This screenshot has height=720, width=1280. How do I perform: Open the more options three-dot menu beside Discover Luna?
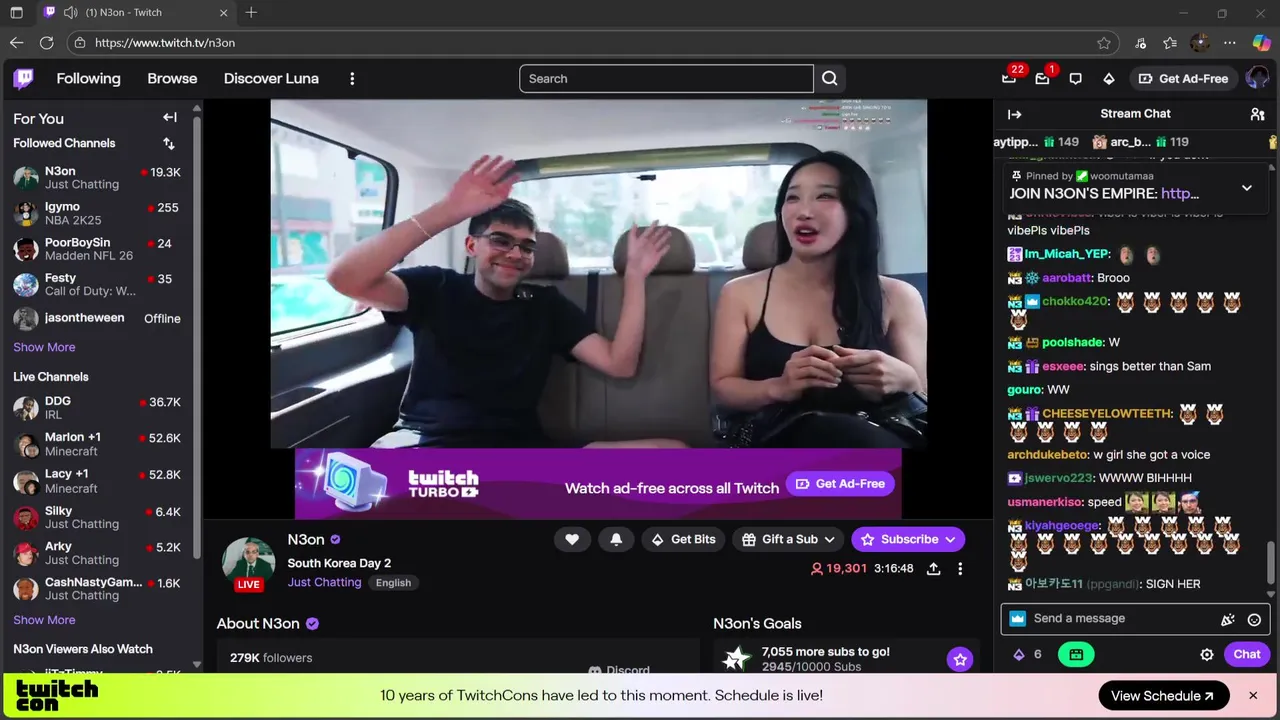[x=352, y=78]
